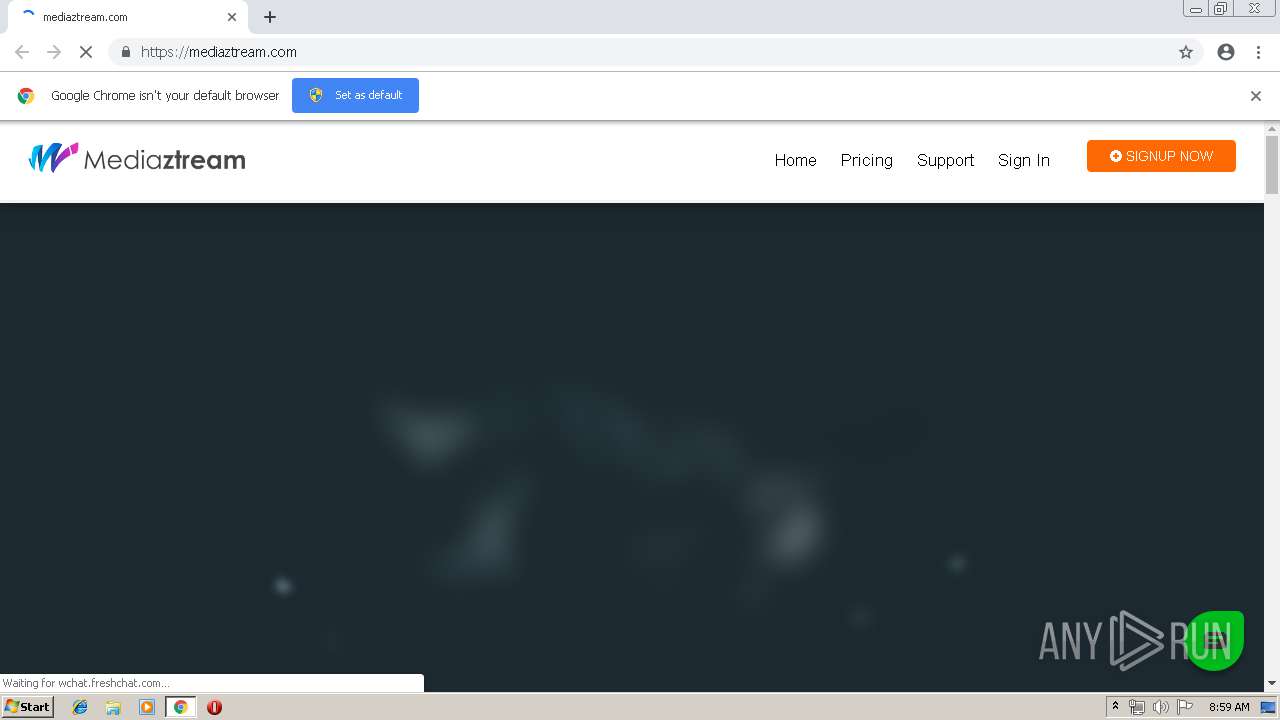Open the Sign In page
Image resolution: width=1280 pixels, height=720 pixels.
tap(1023, 160)
